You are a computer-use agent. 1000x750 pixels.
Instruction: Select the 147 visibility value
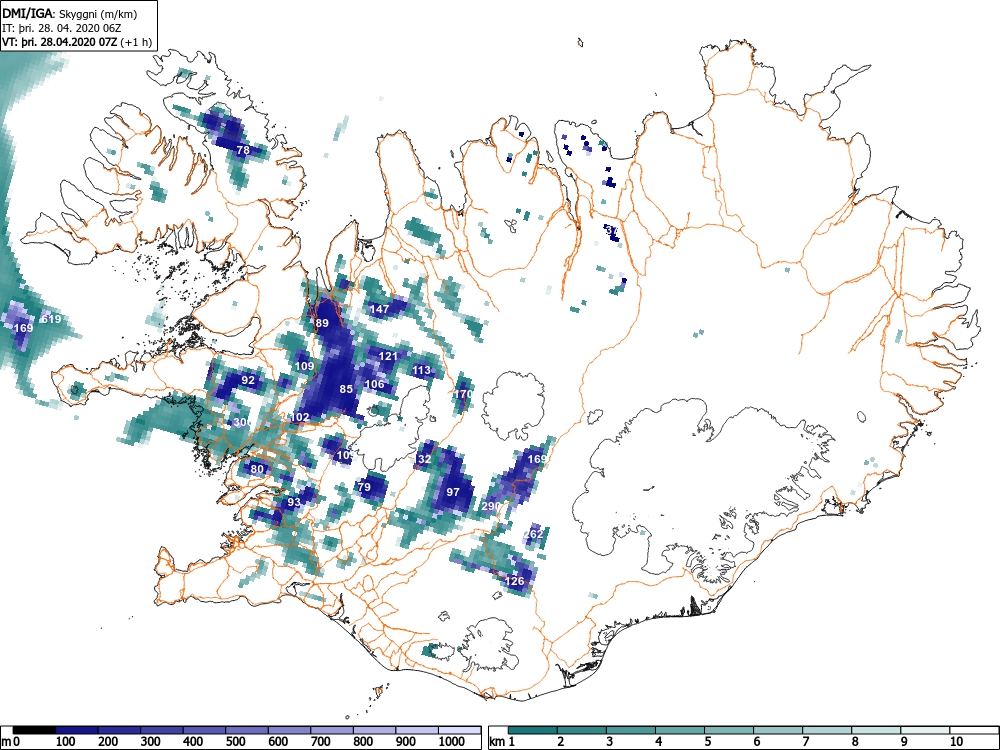tap(379, 309)
